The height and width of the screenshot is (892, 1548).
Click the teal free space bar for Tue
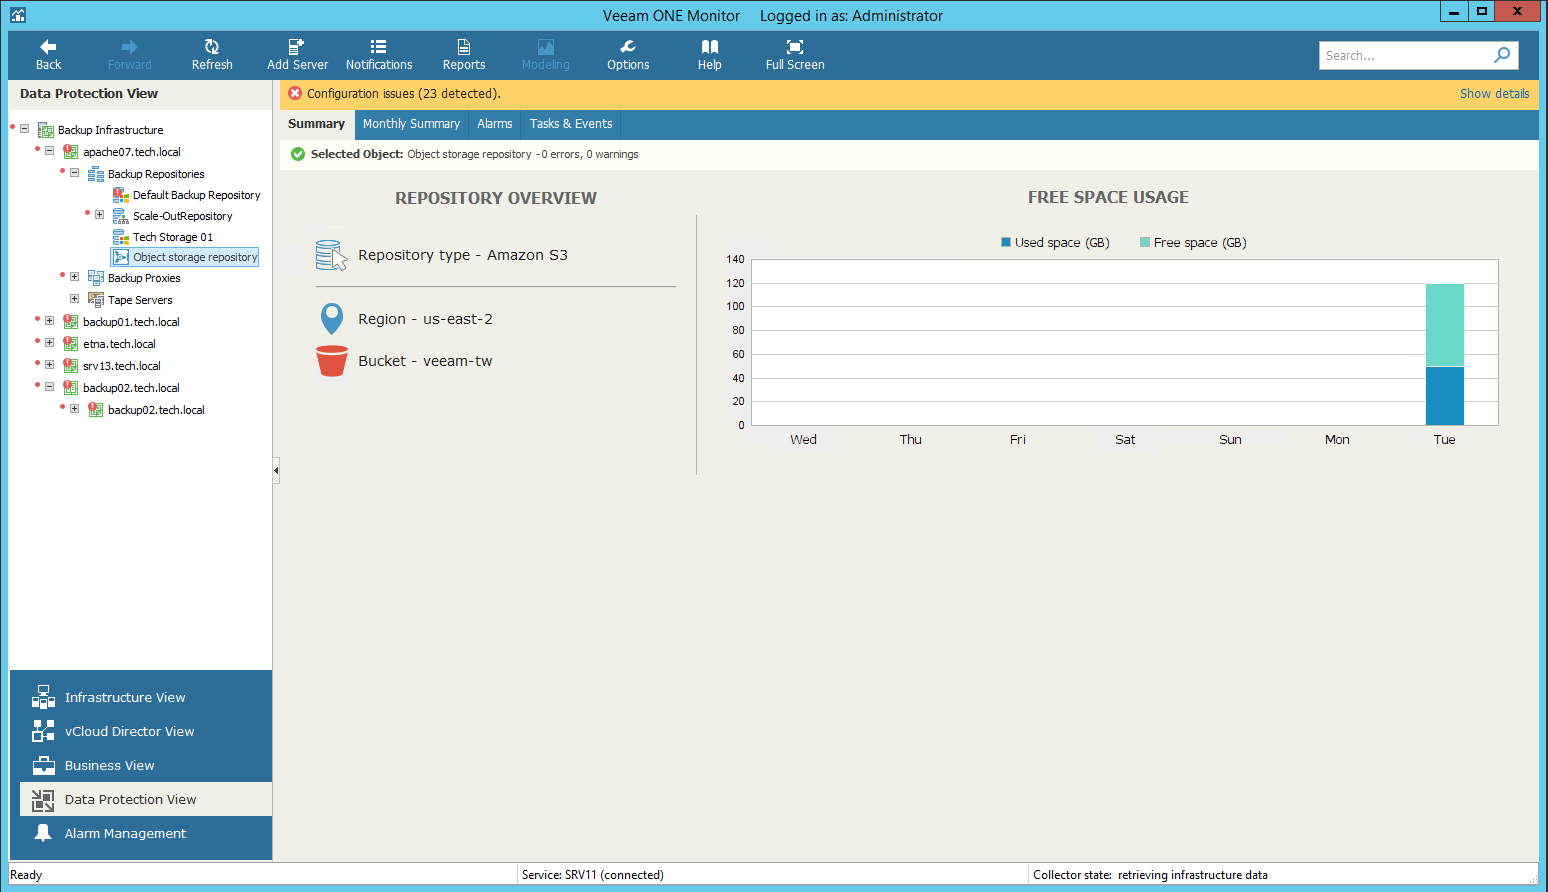point(1445,325)
